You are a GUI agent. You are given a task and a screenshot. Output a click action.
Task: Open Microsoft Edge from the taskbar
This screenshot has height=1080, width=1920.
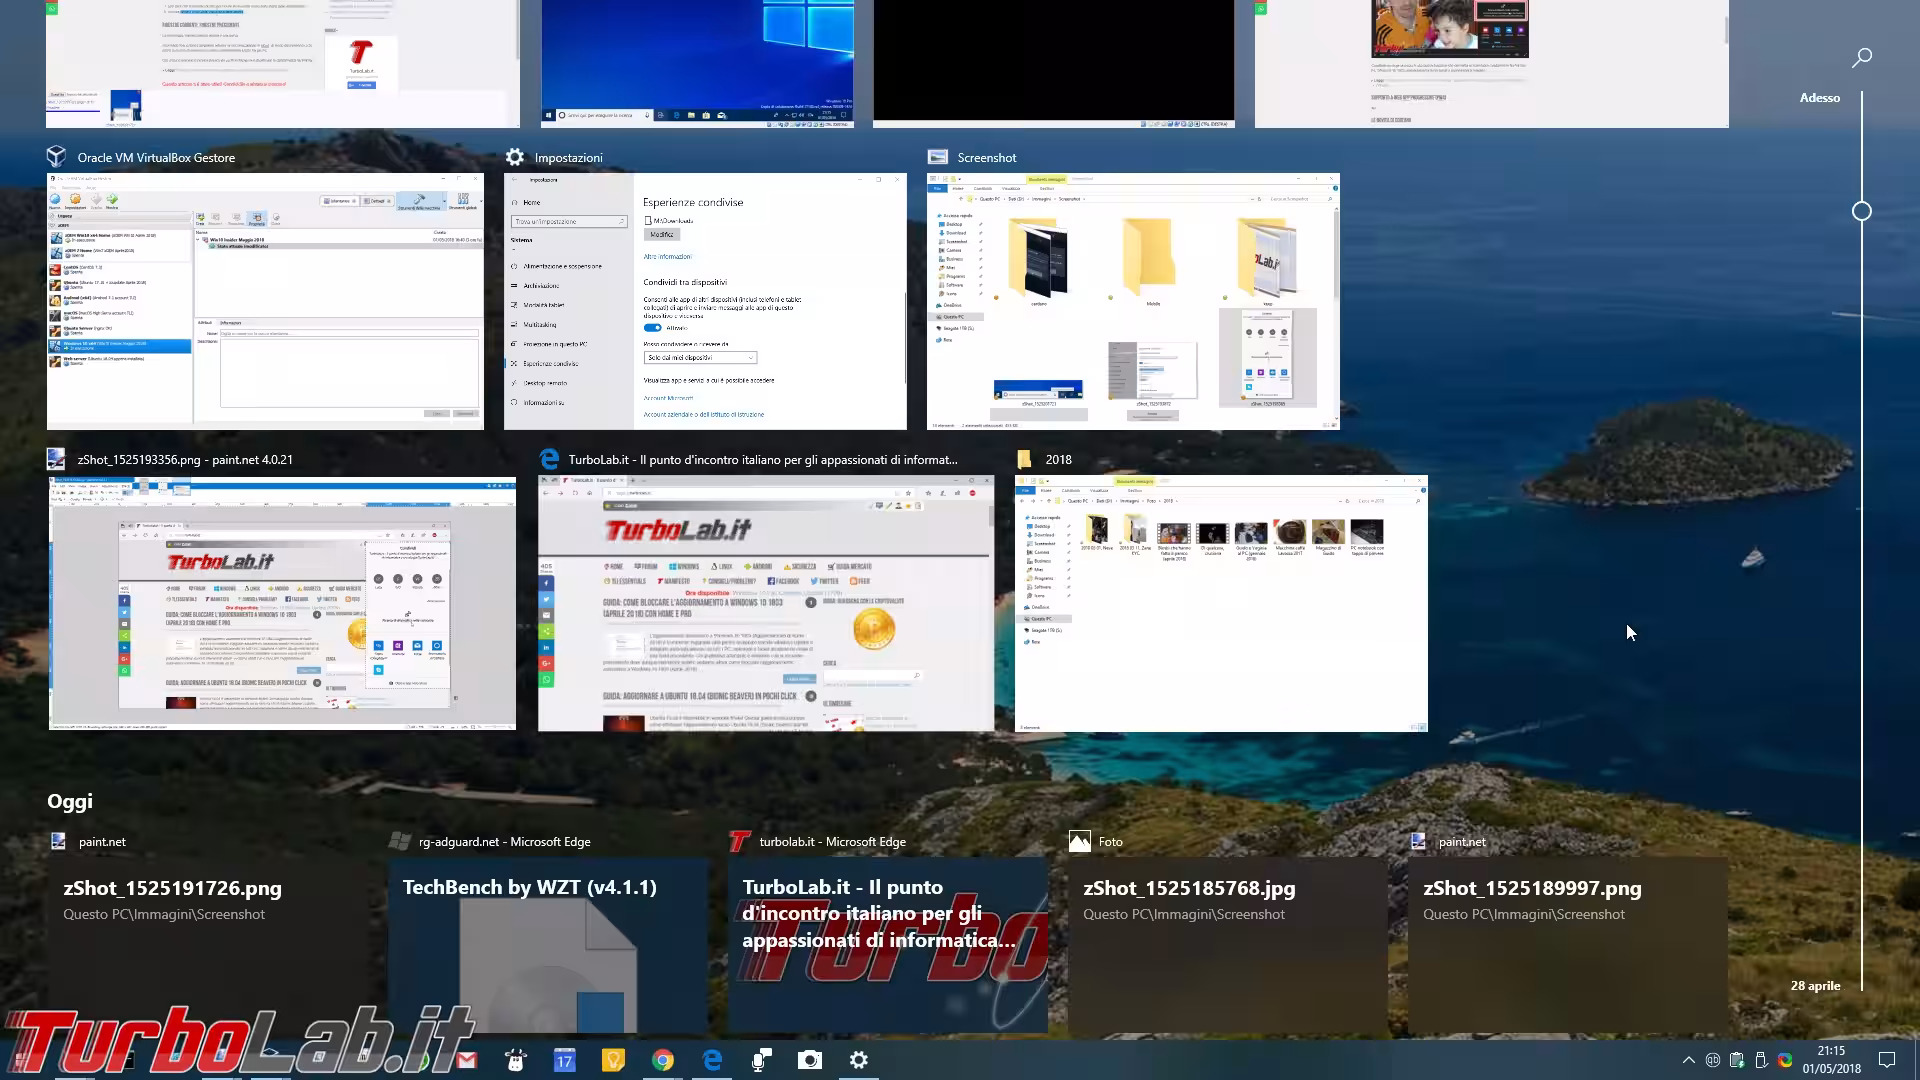point(712,1060)
